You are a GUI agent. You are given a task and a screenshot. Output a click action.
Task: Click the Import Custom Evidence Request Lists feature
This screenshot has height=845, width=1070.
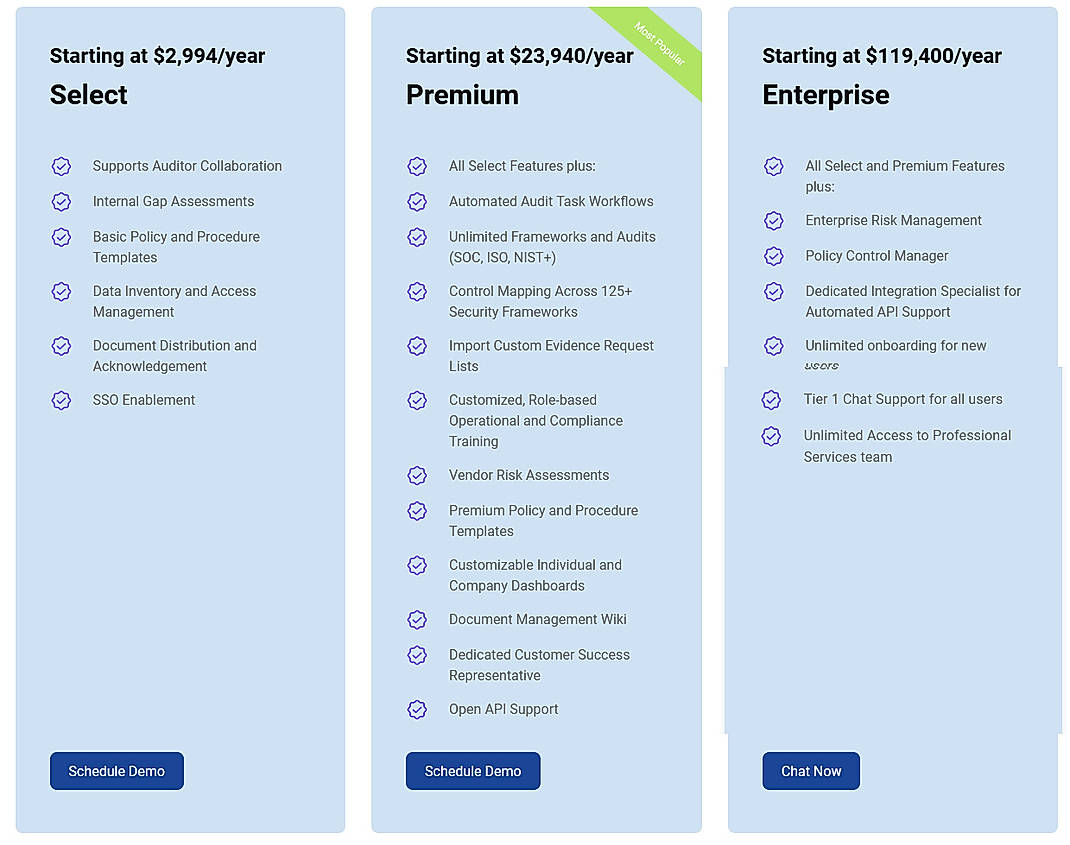[x=551, y=355]
